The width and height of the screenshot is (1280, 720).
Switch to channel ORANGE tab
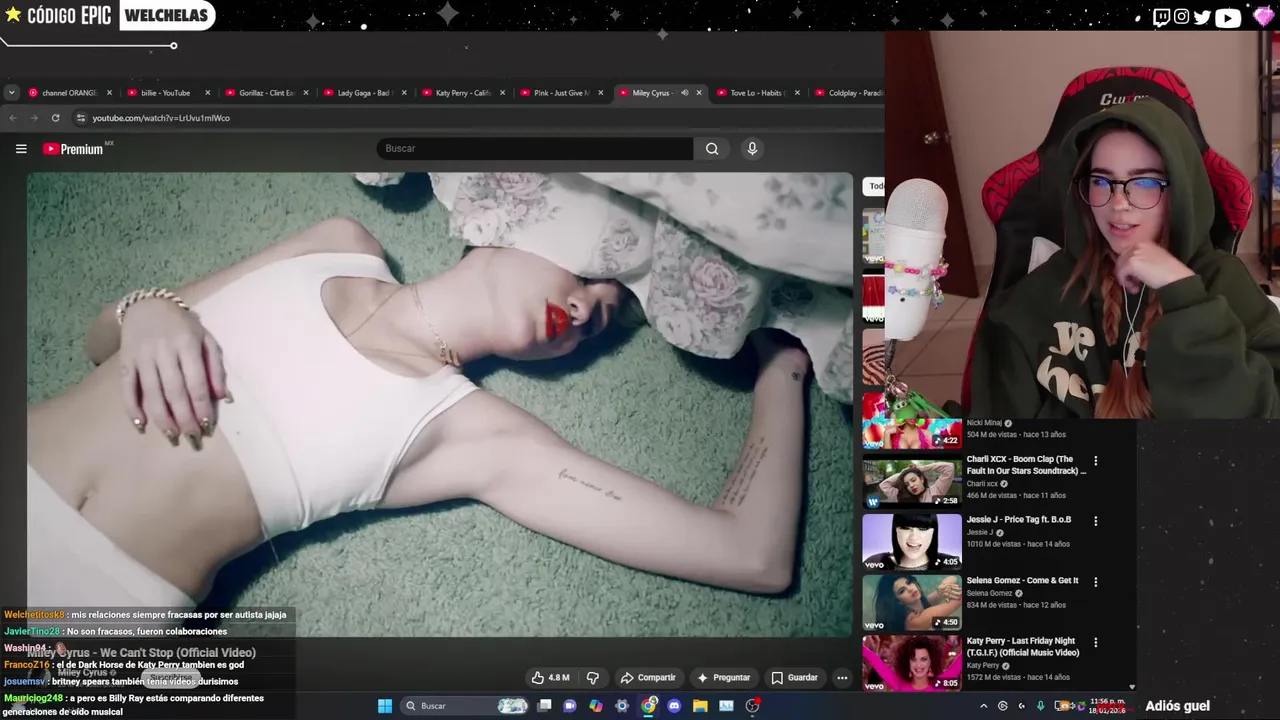point(68,93)
